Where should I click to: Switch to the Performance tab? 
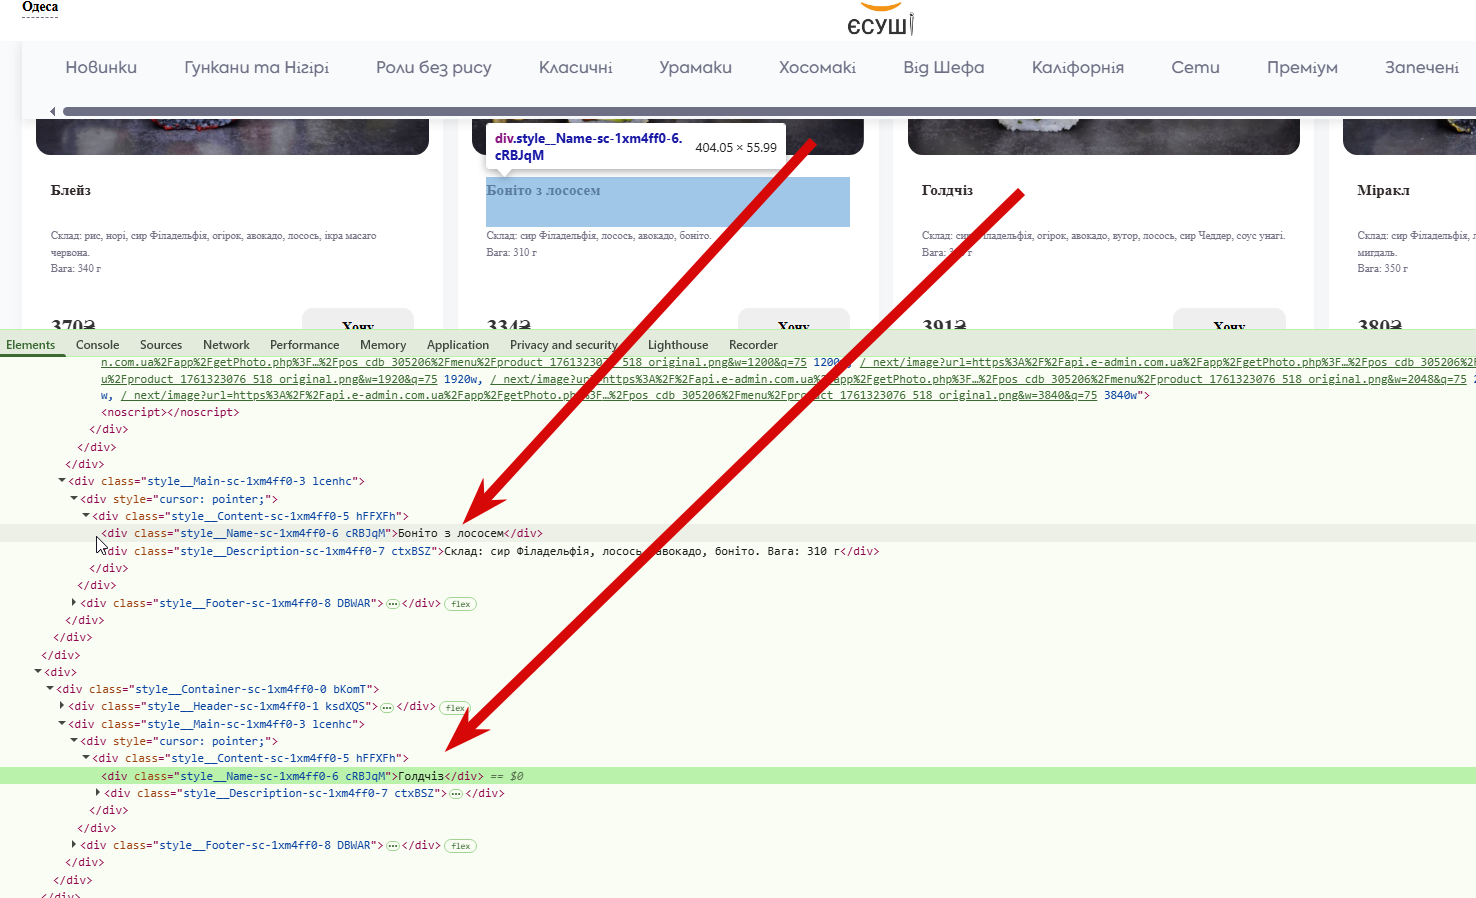[x=305, y=345]
